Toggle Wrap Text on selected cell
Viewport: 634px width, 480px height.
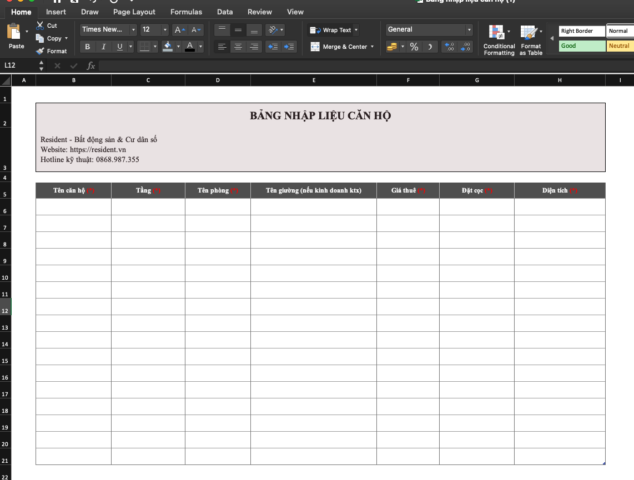[332, 30]
